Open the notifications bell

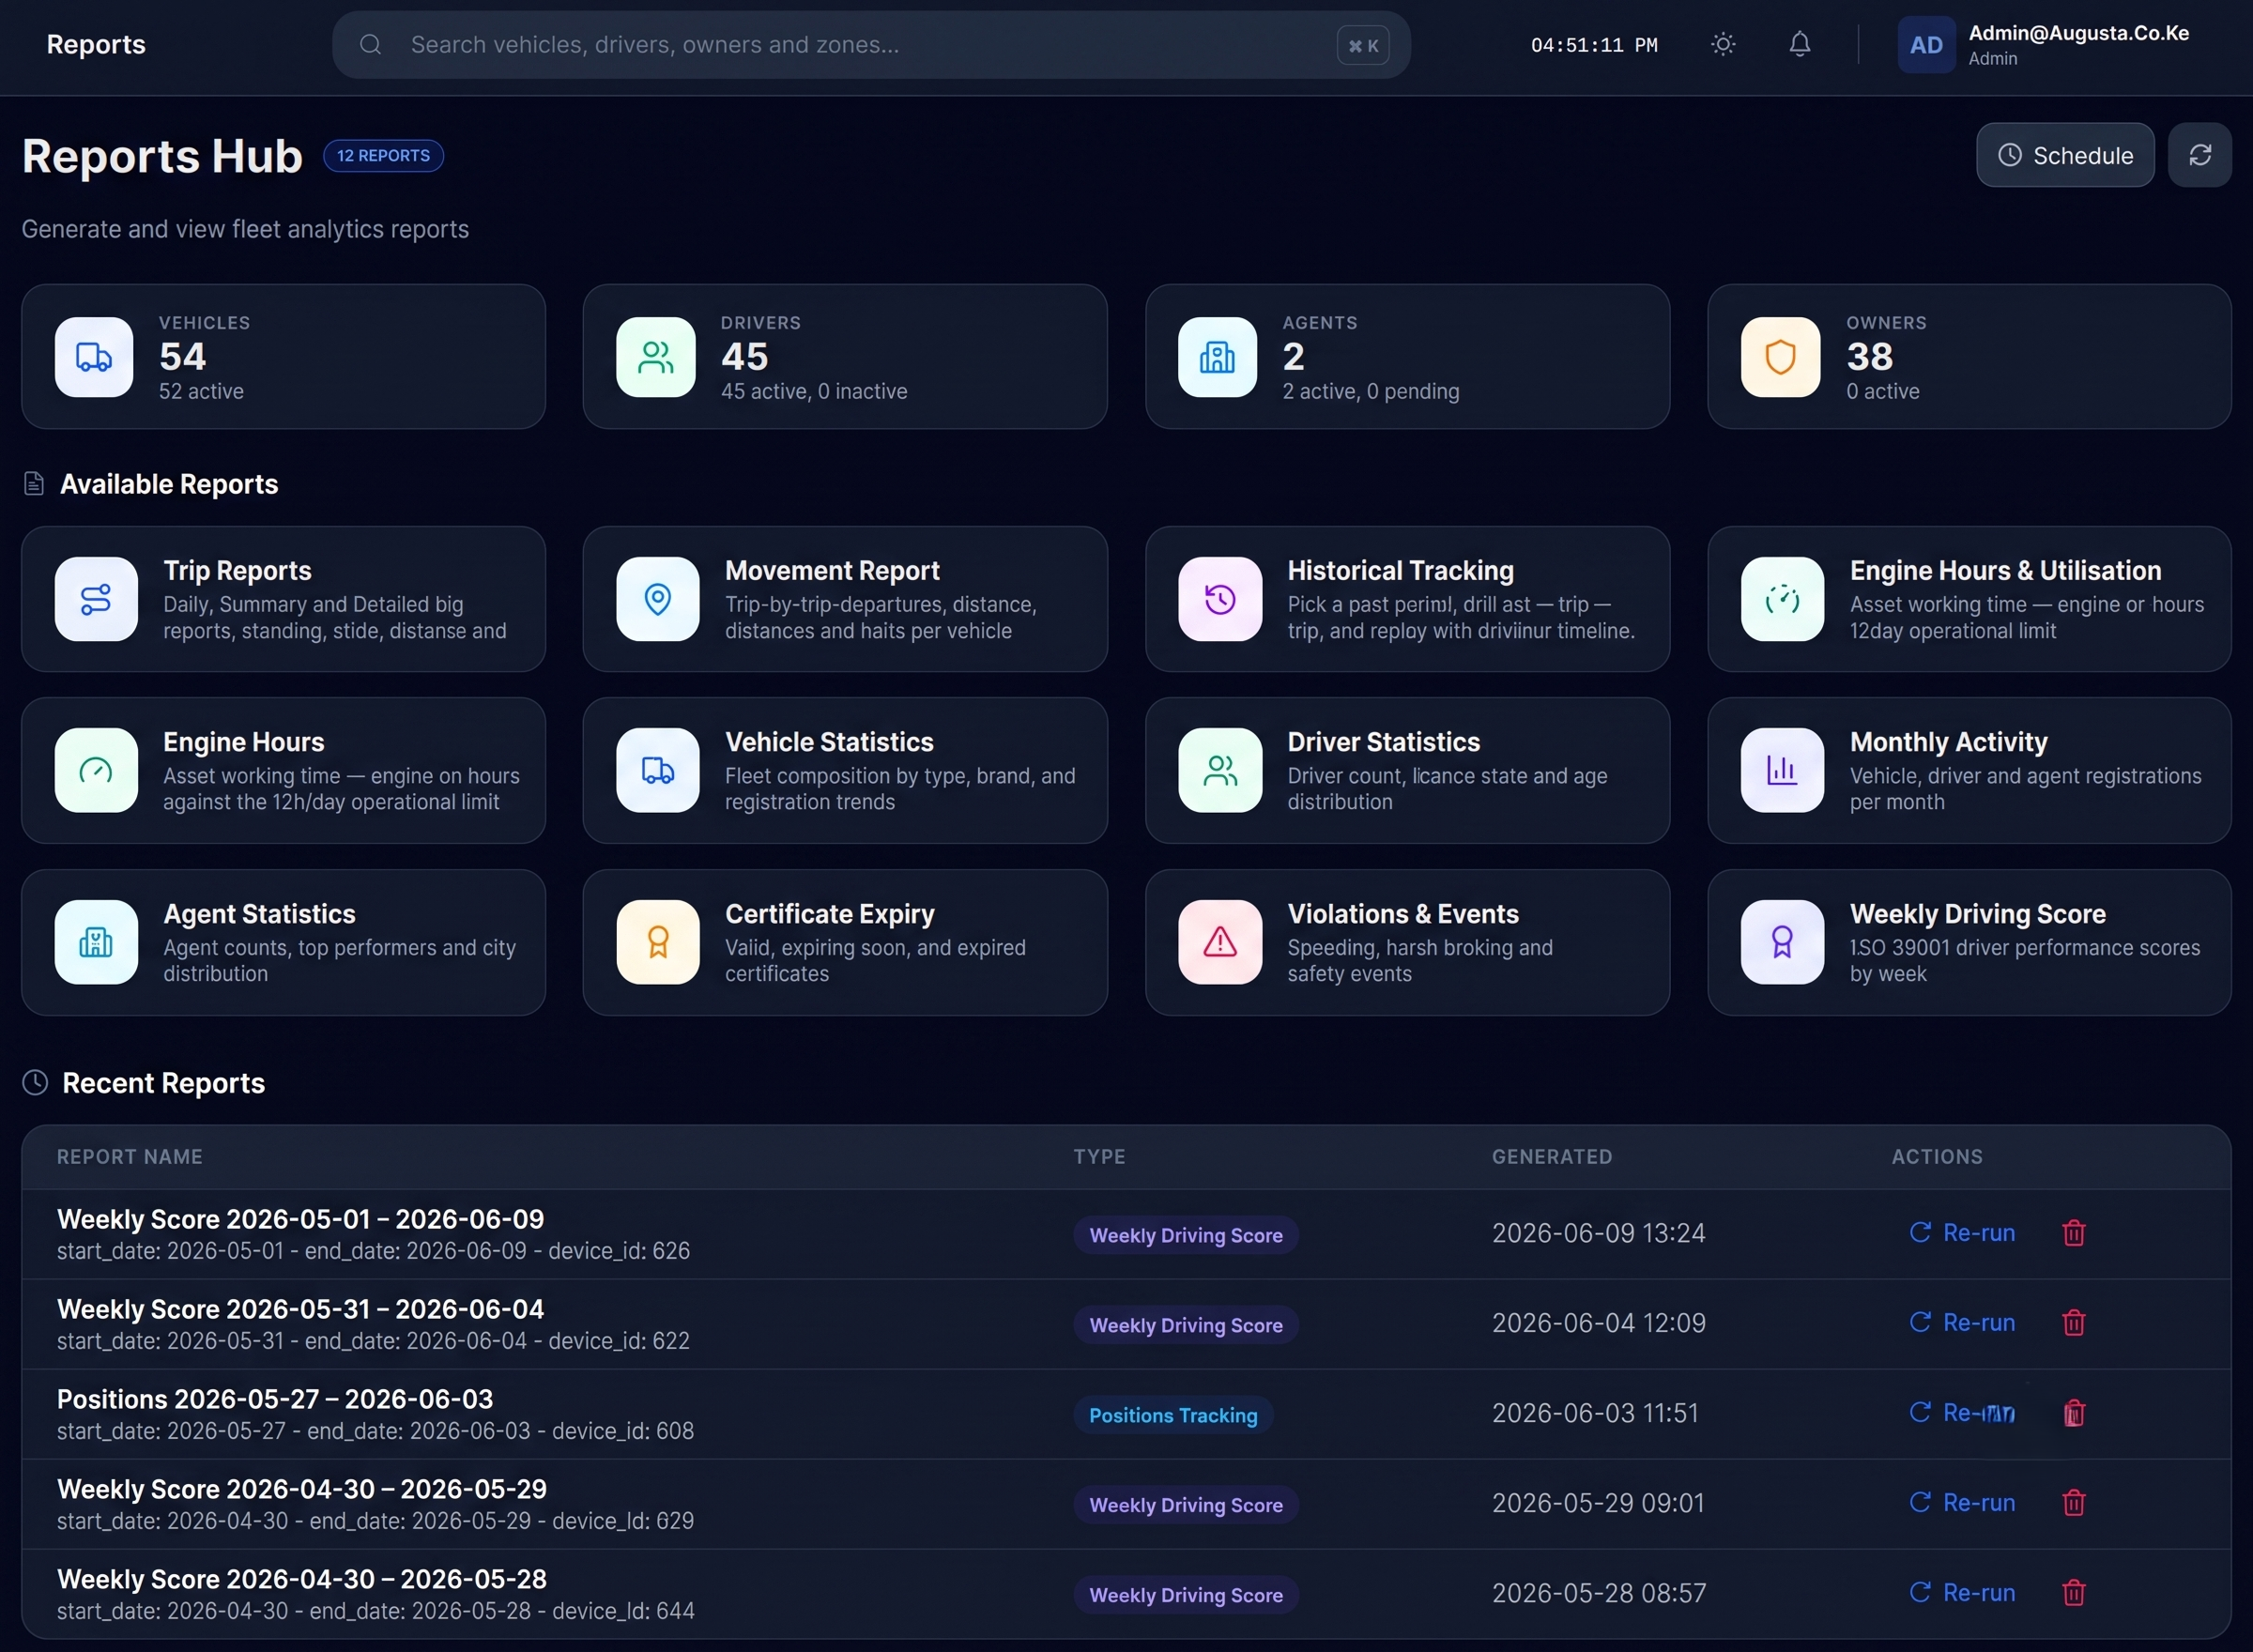[x=1799, y=44]
